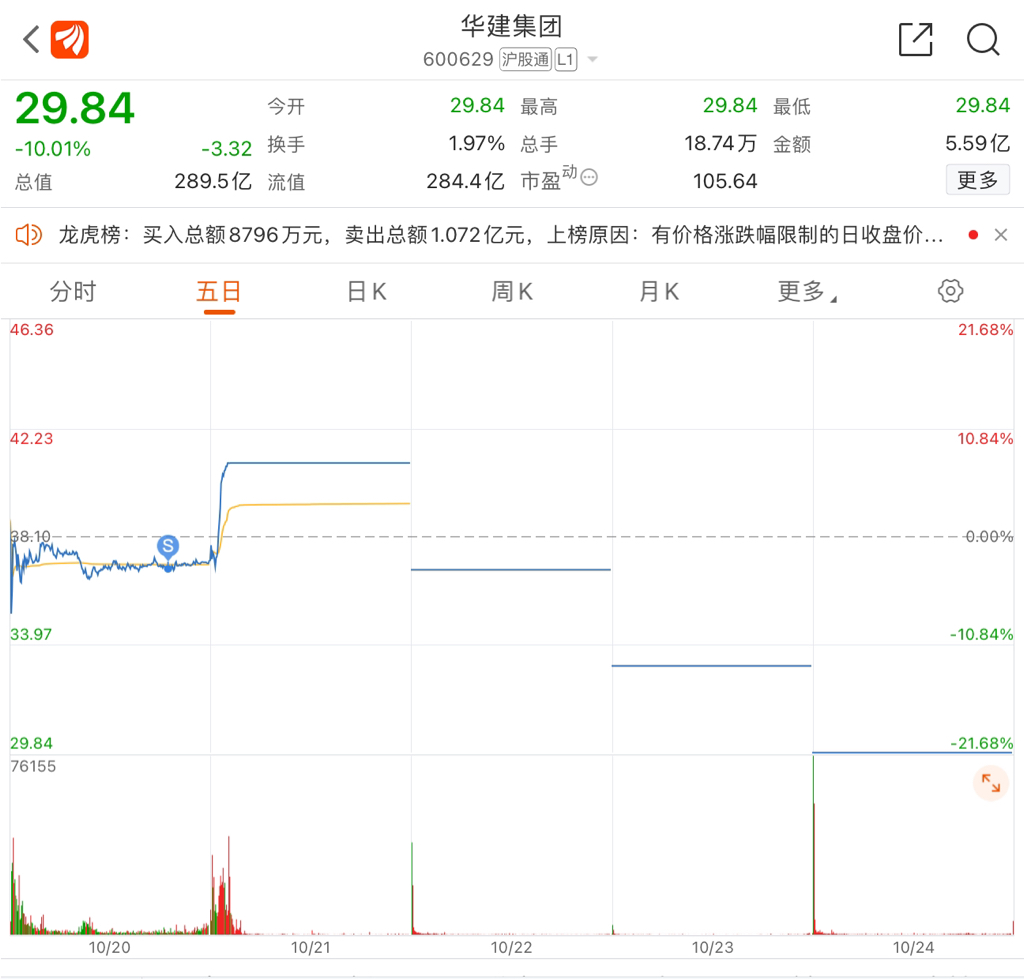
Task: Tap the 金额 5.59亿 value
Action: point(978,143)
